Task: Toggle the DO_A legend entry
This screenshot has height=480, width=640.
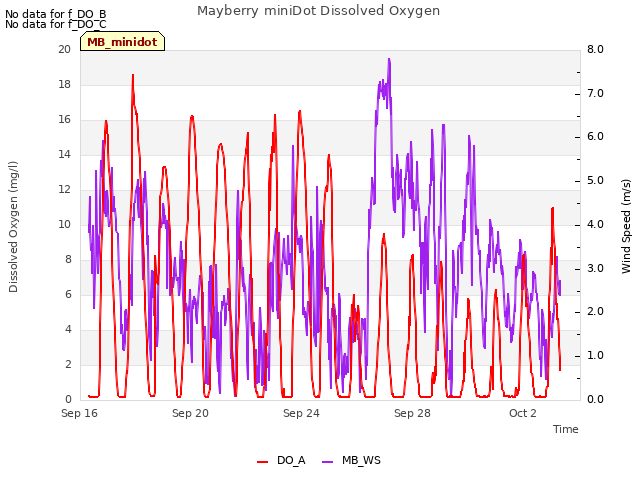Action: point(281,460)
